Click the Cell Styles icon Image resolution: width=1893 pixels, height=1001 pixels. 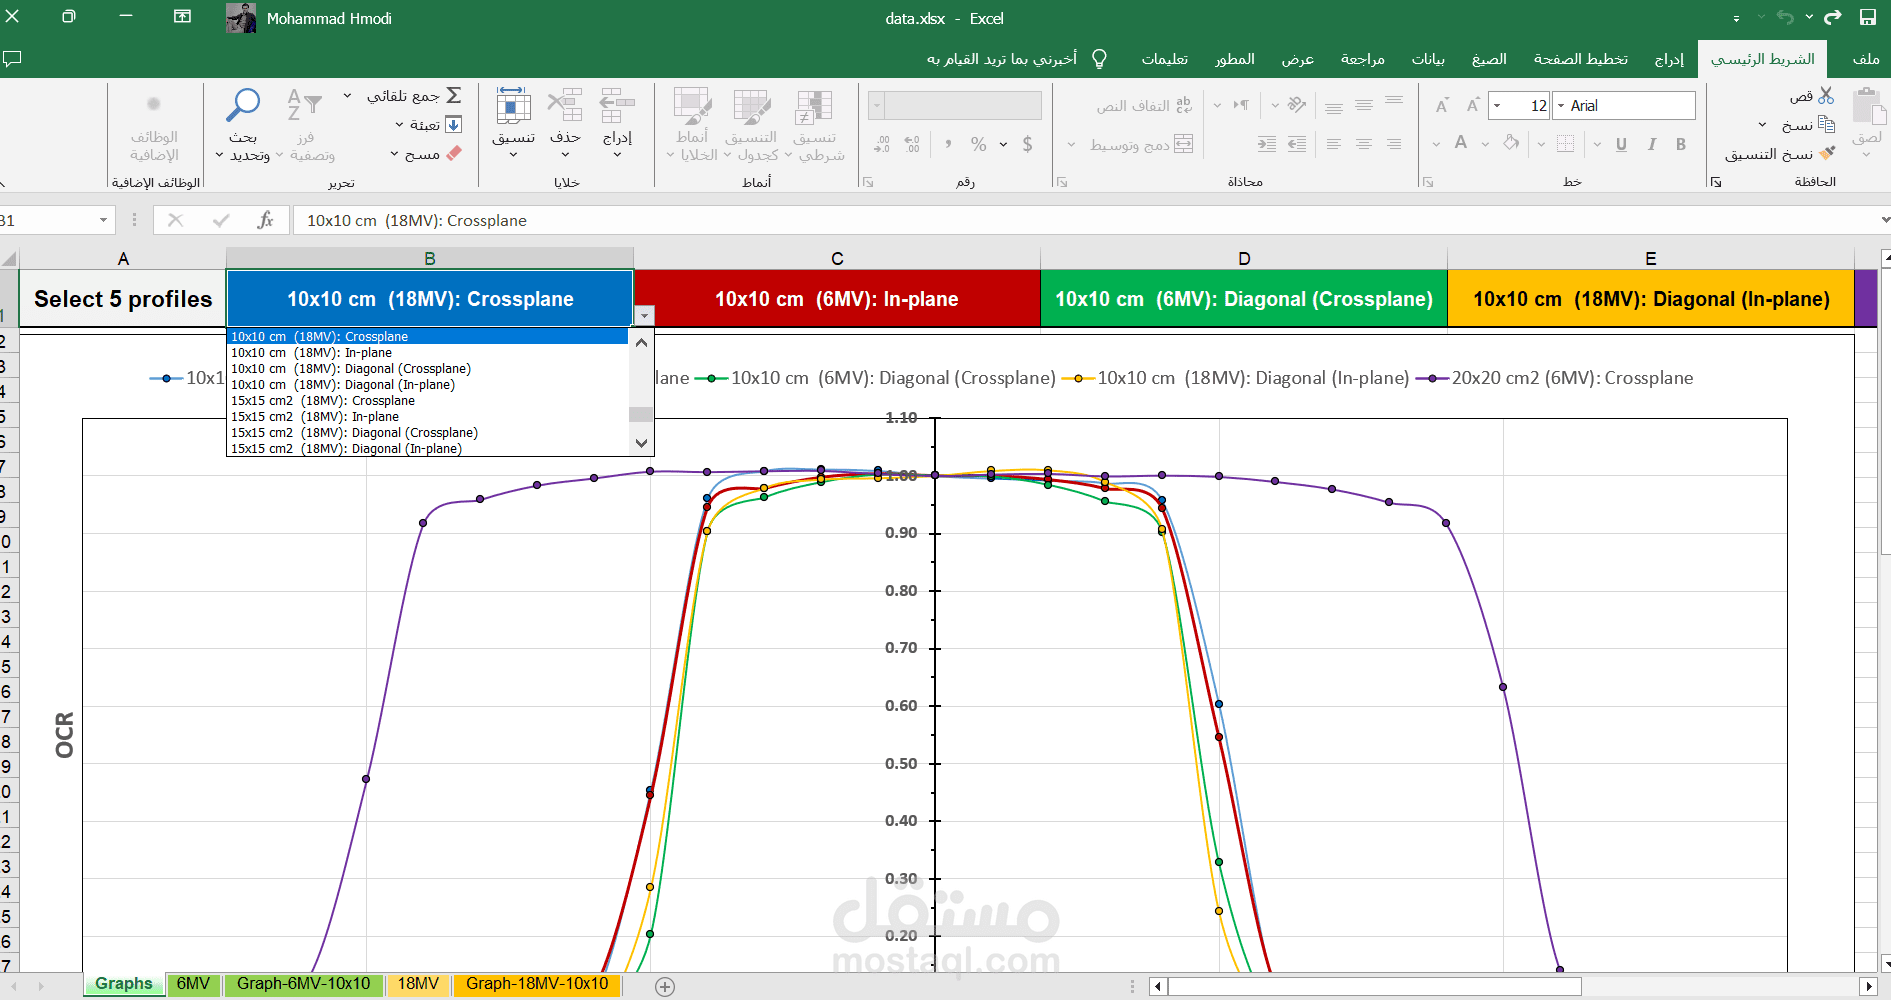point(692,108)
